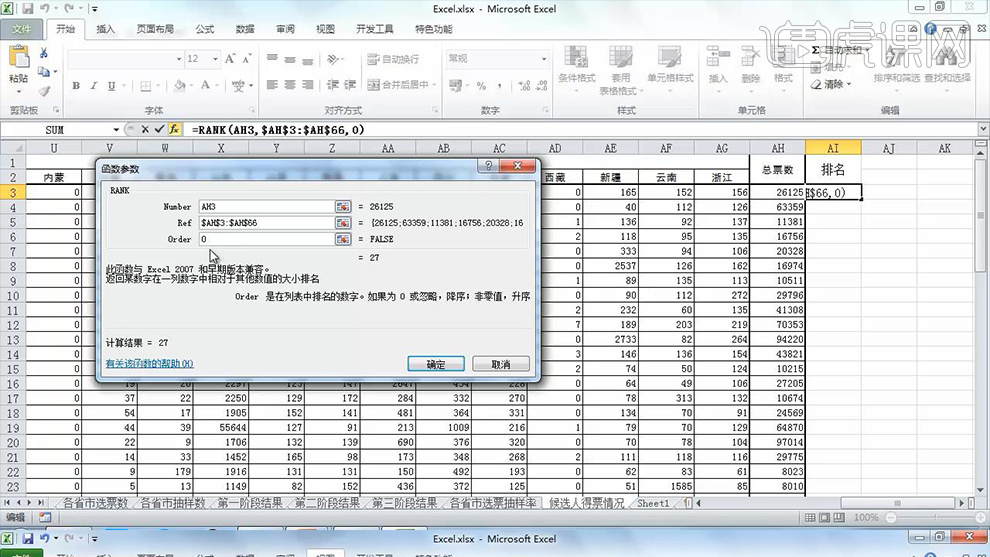990x557 pixels.
Task: Click the Decrease Font Size icon
Action: 247,59
